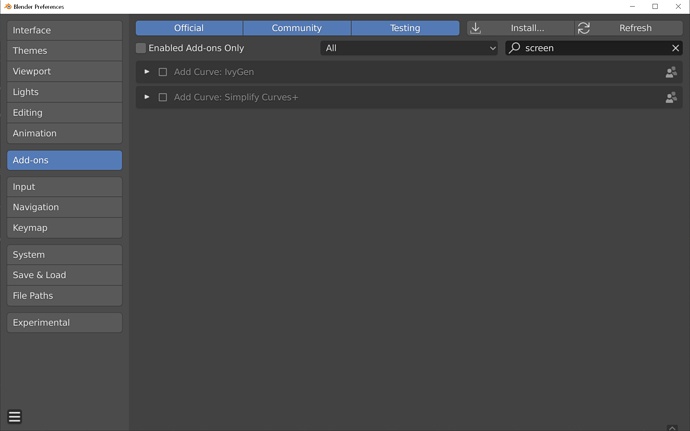690x431 pixels.
Task: Expand the Simplify Curves+ add-on details
Action: point(147,96)
